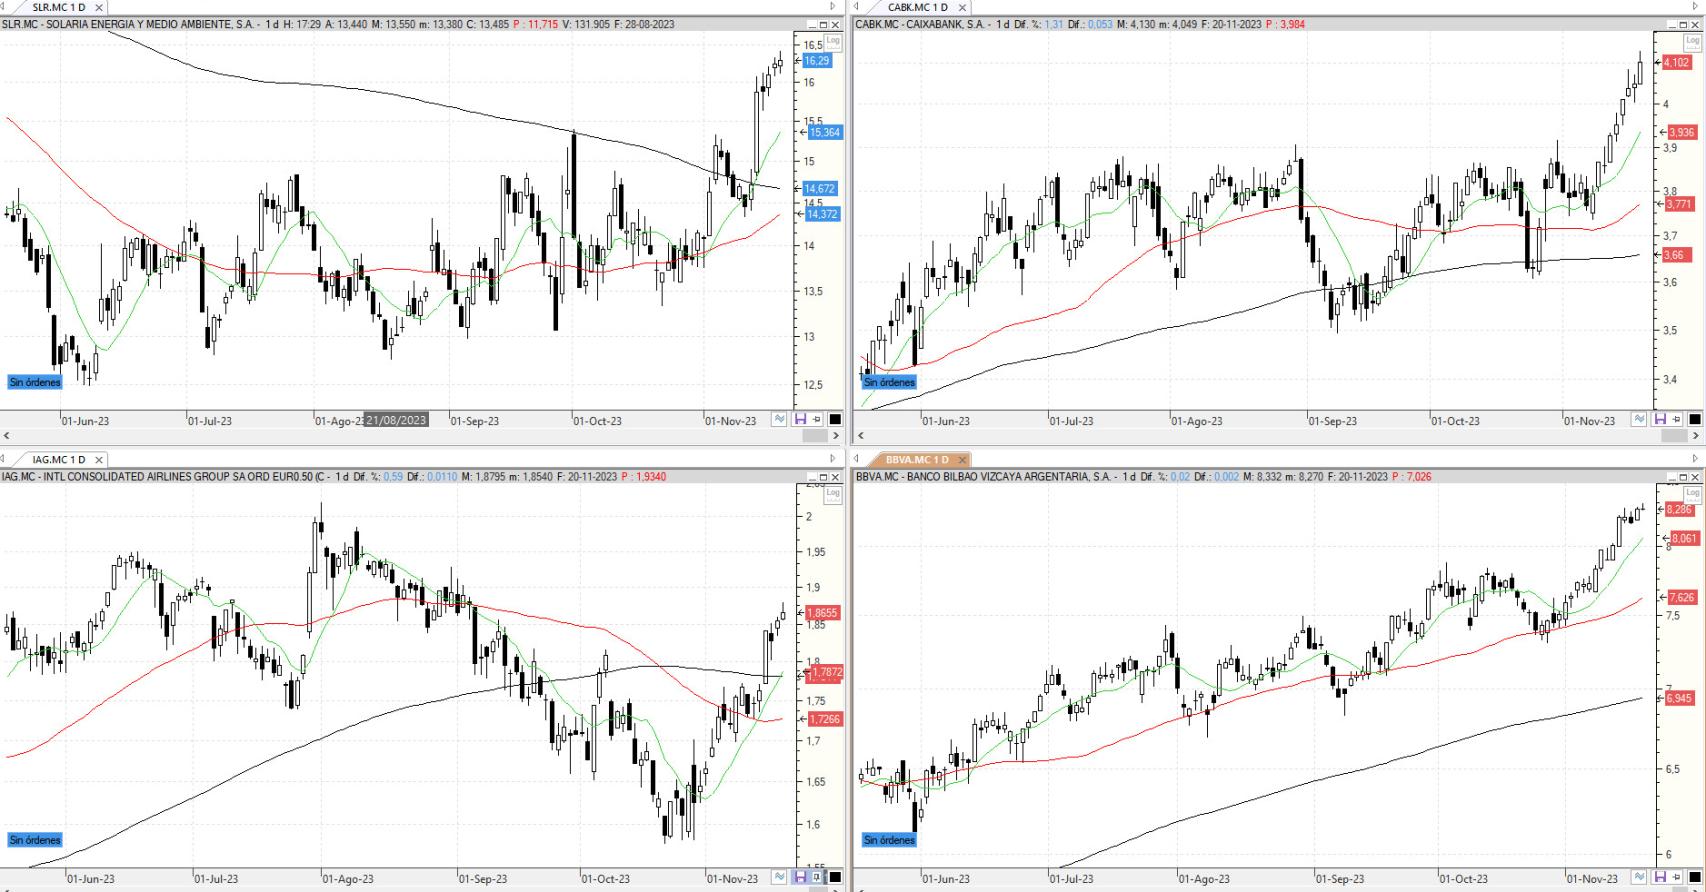This screenshot has width=1706, height=892.
Task: Click the 14,672 price label on SLR.MC
Action: coord(819,189)
